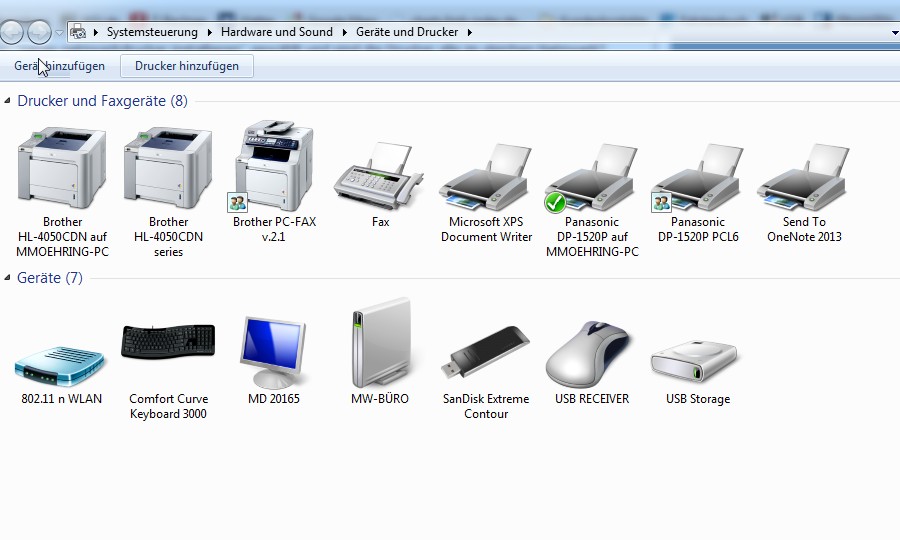Select the Brother HL-4050CDN auf MMOEHRING-PC printer icon

(x=62, y=168)
